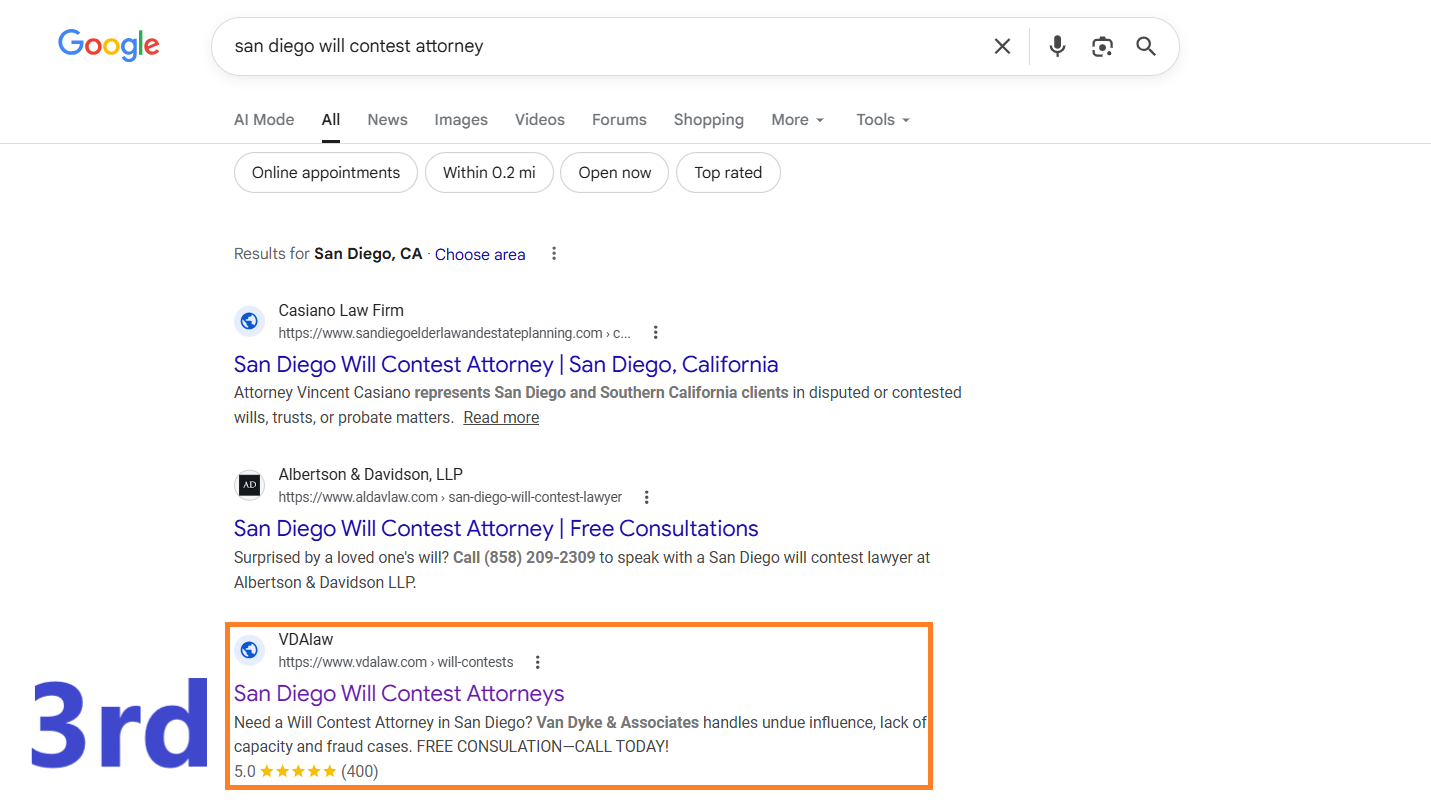Open San Diego Will Contest Attorneys VDAlaw result
The height and width of the screenshot is (804, 1431).
tap(399, 693)
